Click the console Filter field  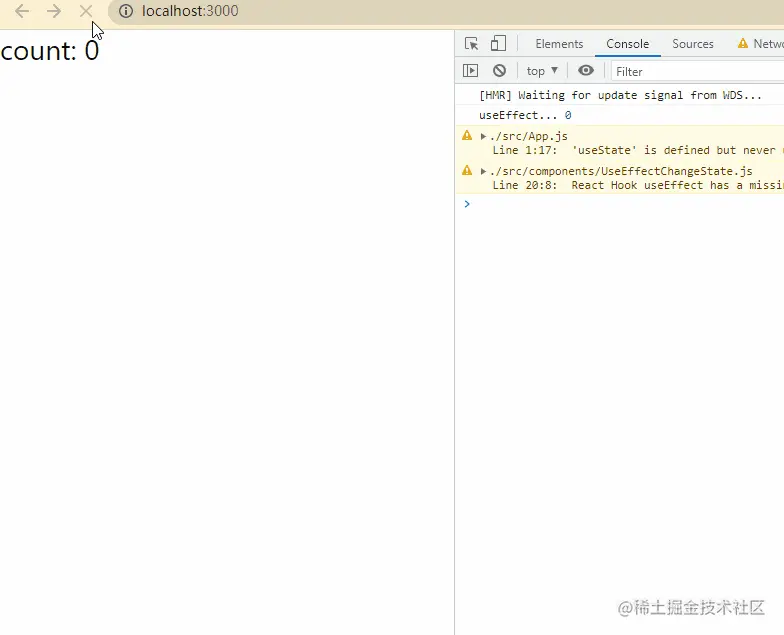(698, 72)
